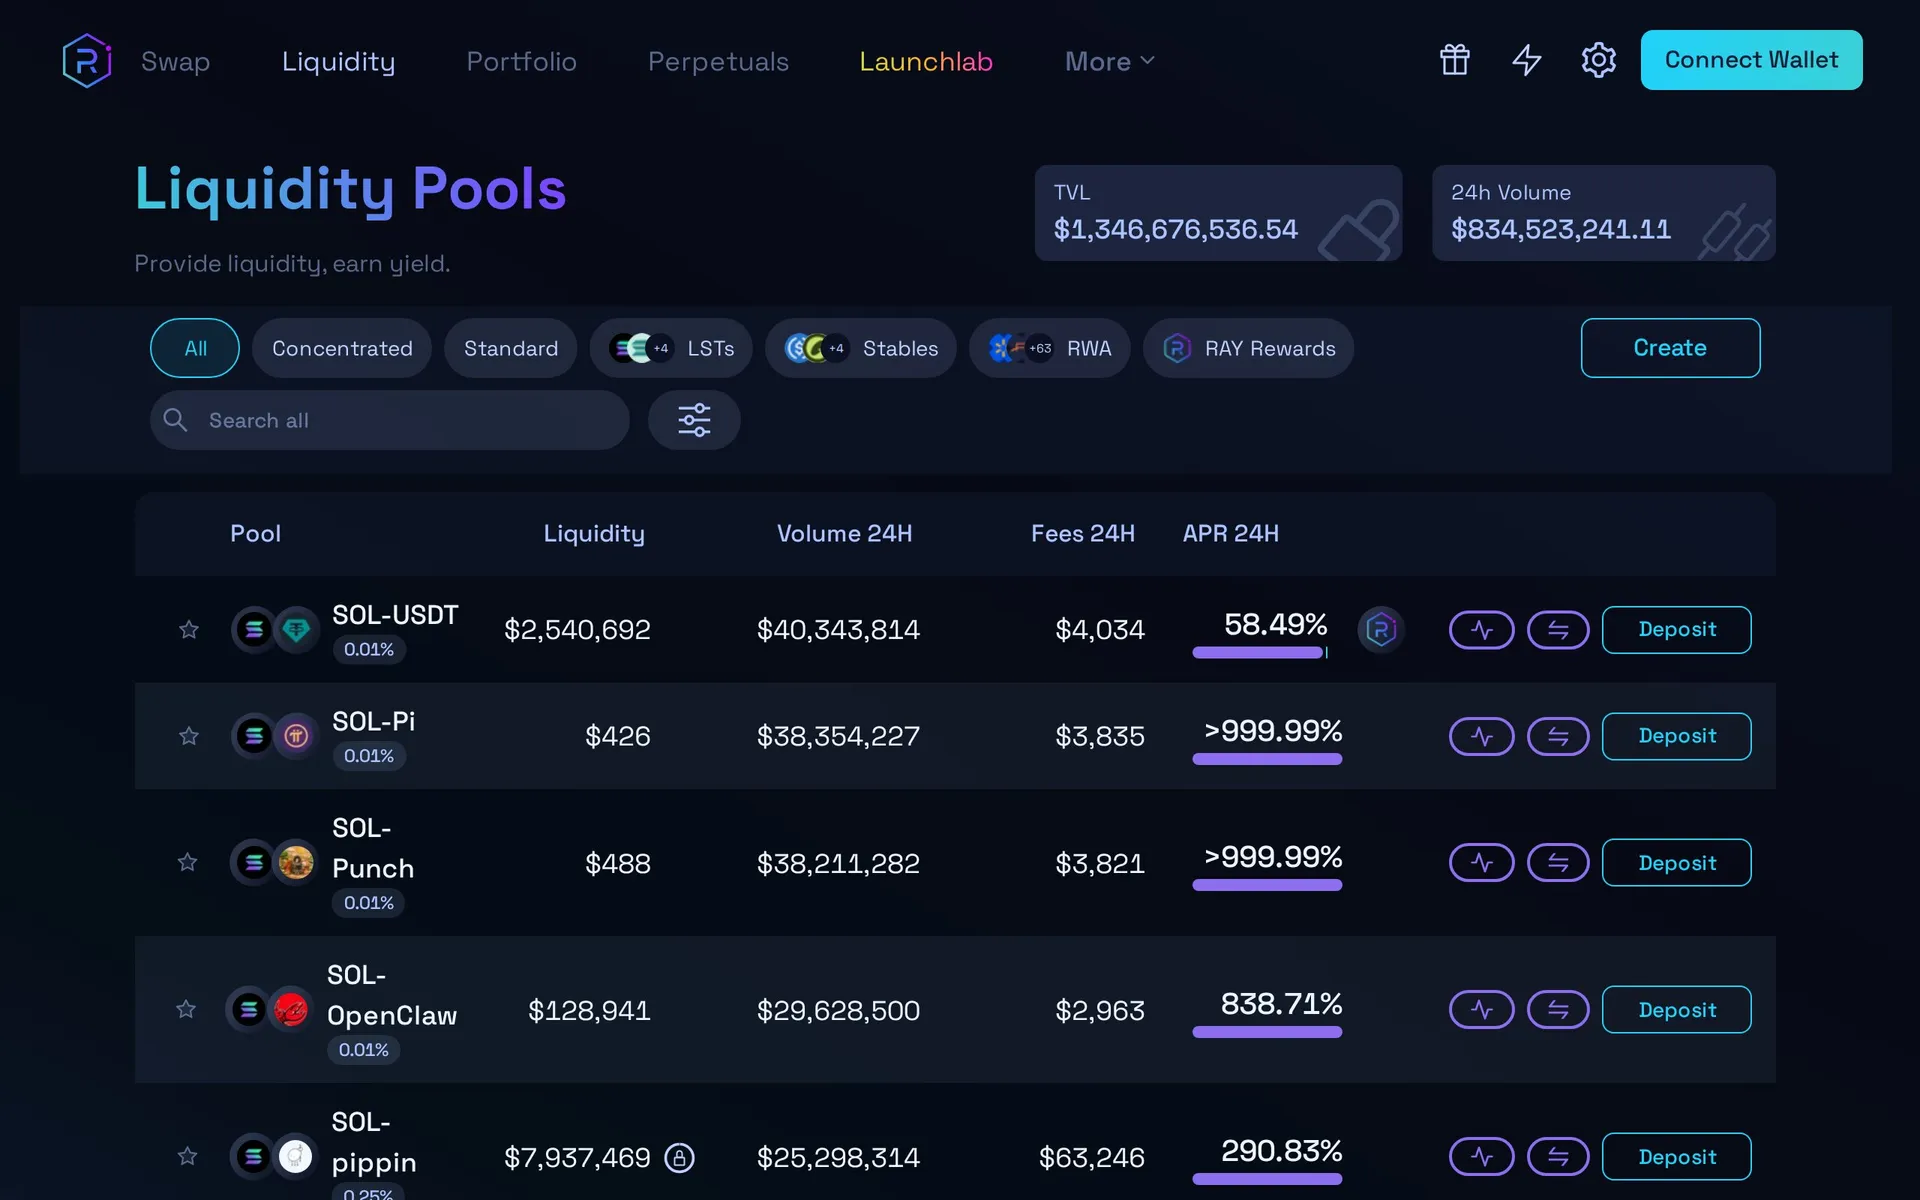The image size is (1920, 1200).
Task: Open the advanced filter options panel
Action: point(694,420)
